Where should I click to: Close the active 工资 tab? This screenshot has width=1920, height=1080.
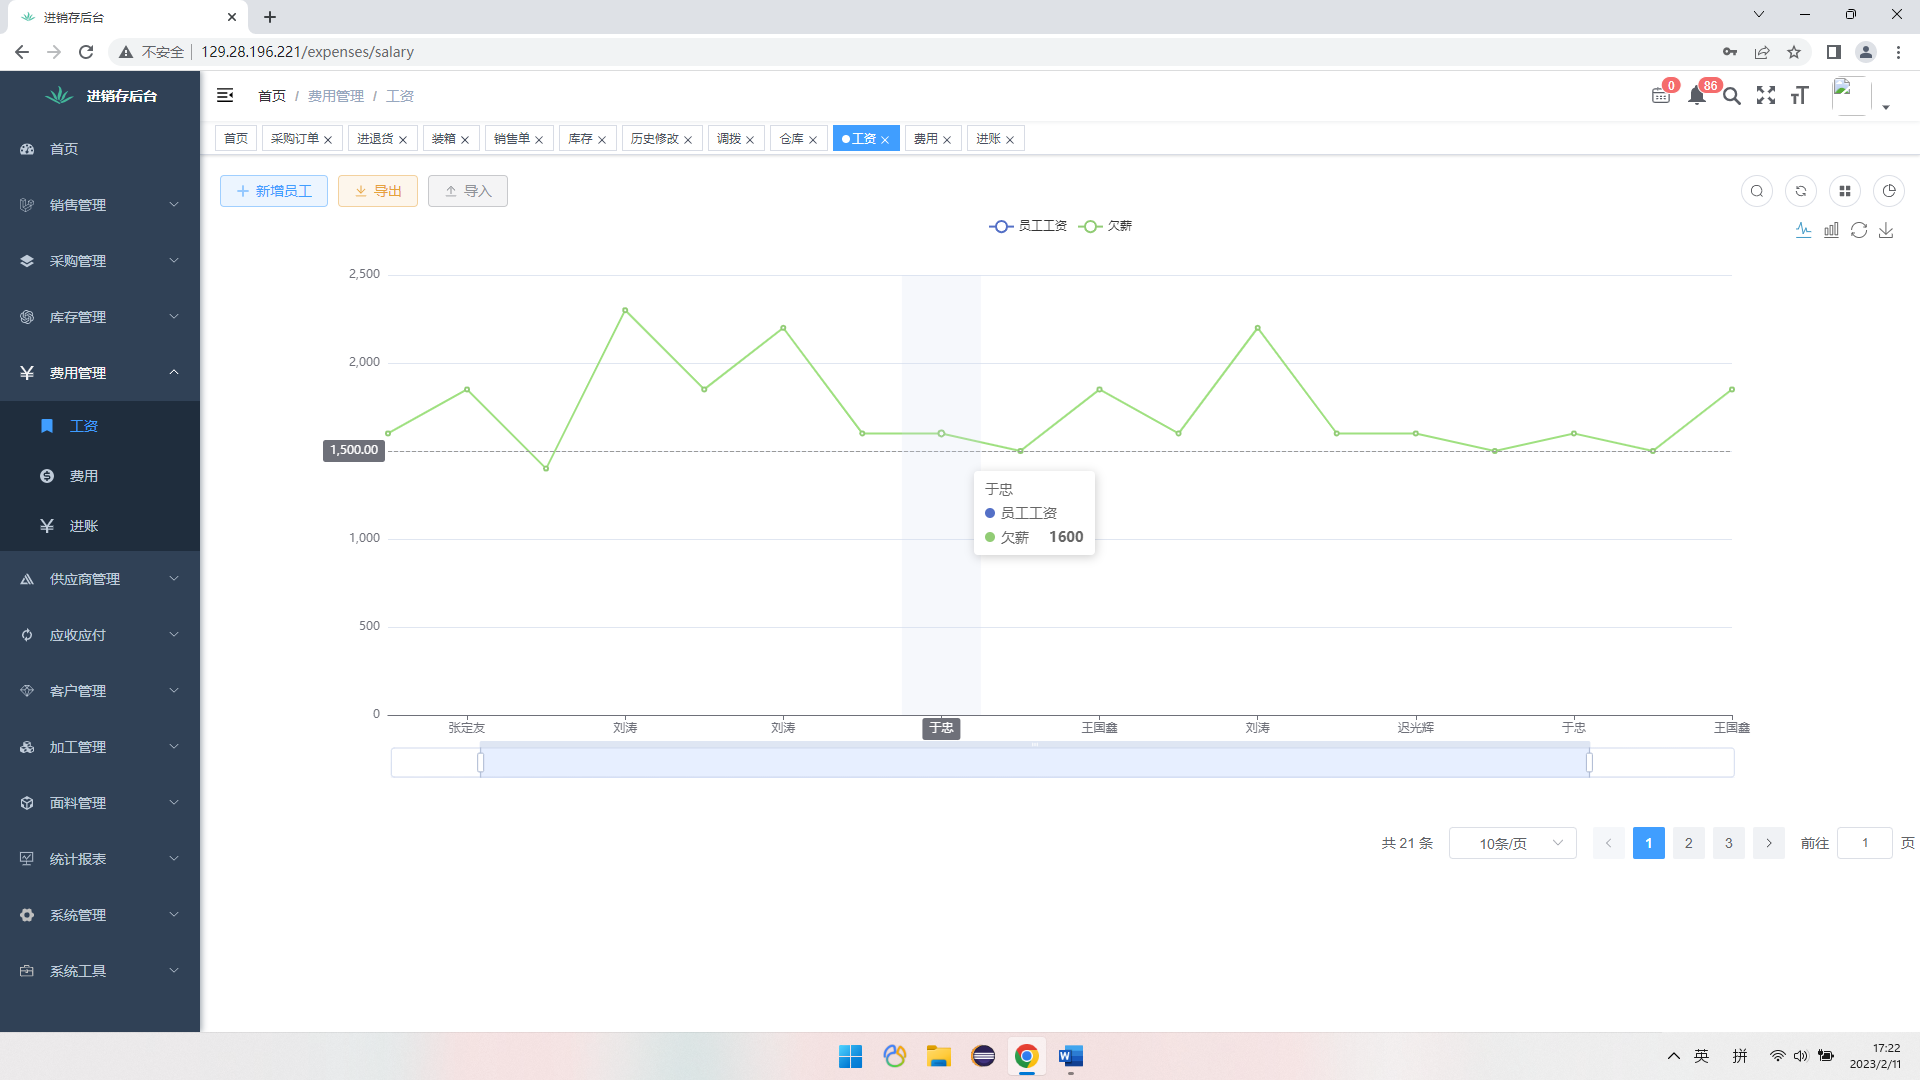(885, 140)
